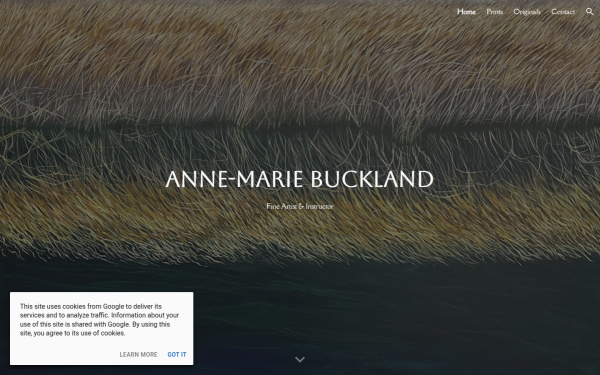
Task: Open the Contact page
Action: (x=563, y=12)
